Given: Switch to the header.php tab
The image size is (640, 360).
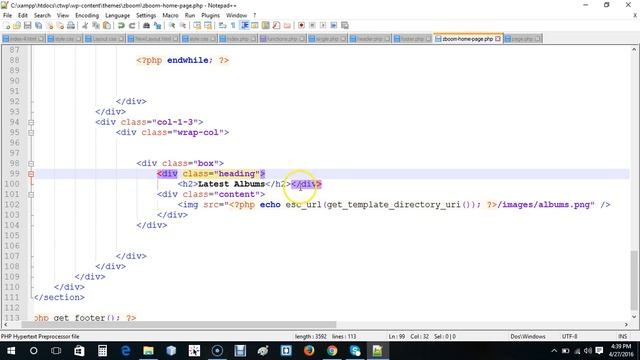Looking at the screenshot, I should pyautogui.click(x=369, y=39).
